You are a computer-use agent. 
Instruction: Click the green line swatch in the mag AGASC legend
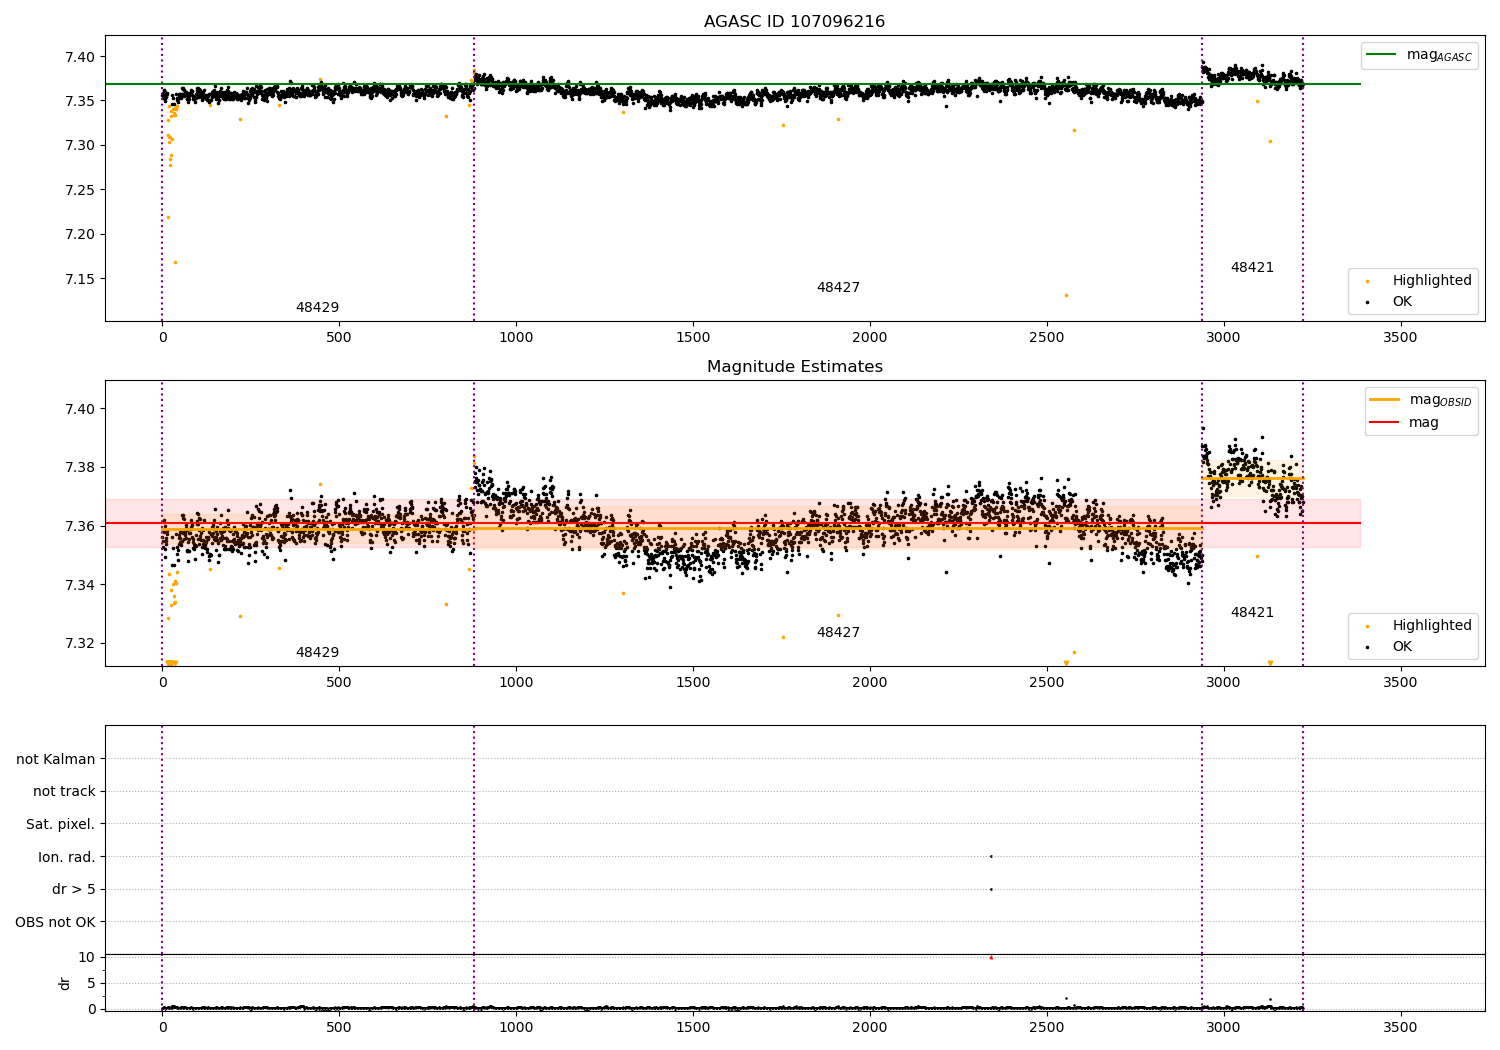pos(1381,55)
